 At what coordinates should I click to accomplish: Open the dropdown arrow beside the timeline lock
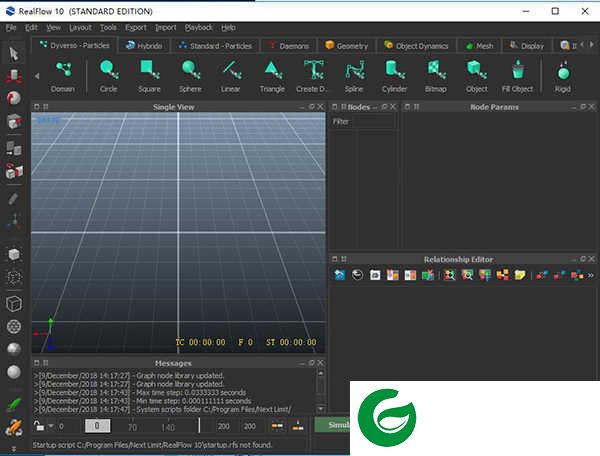(x=50, y=425)
